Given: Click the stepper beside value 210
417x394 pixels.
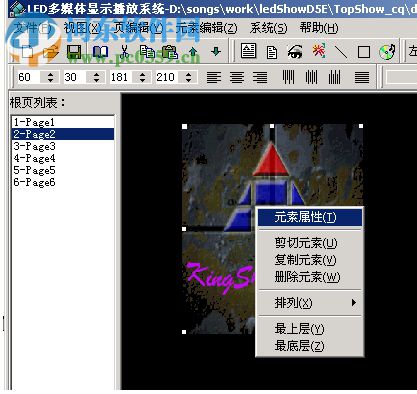Looking at the screenshot, I should [188, 77].
